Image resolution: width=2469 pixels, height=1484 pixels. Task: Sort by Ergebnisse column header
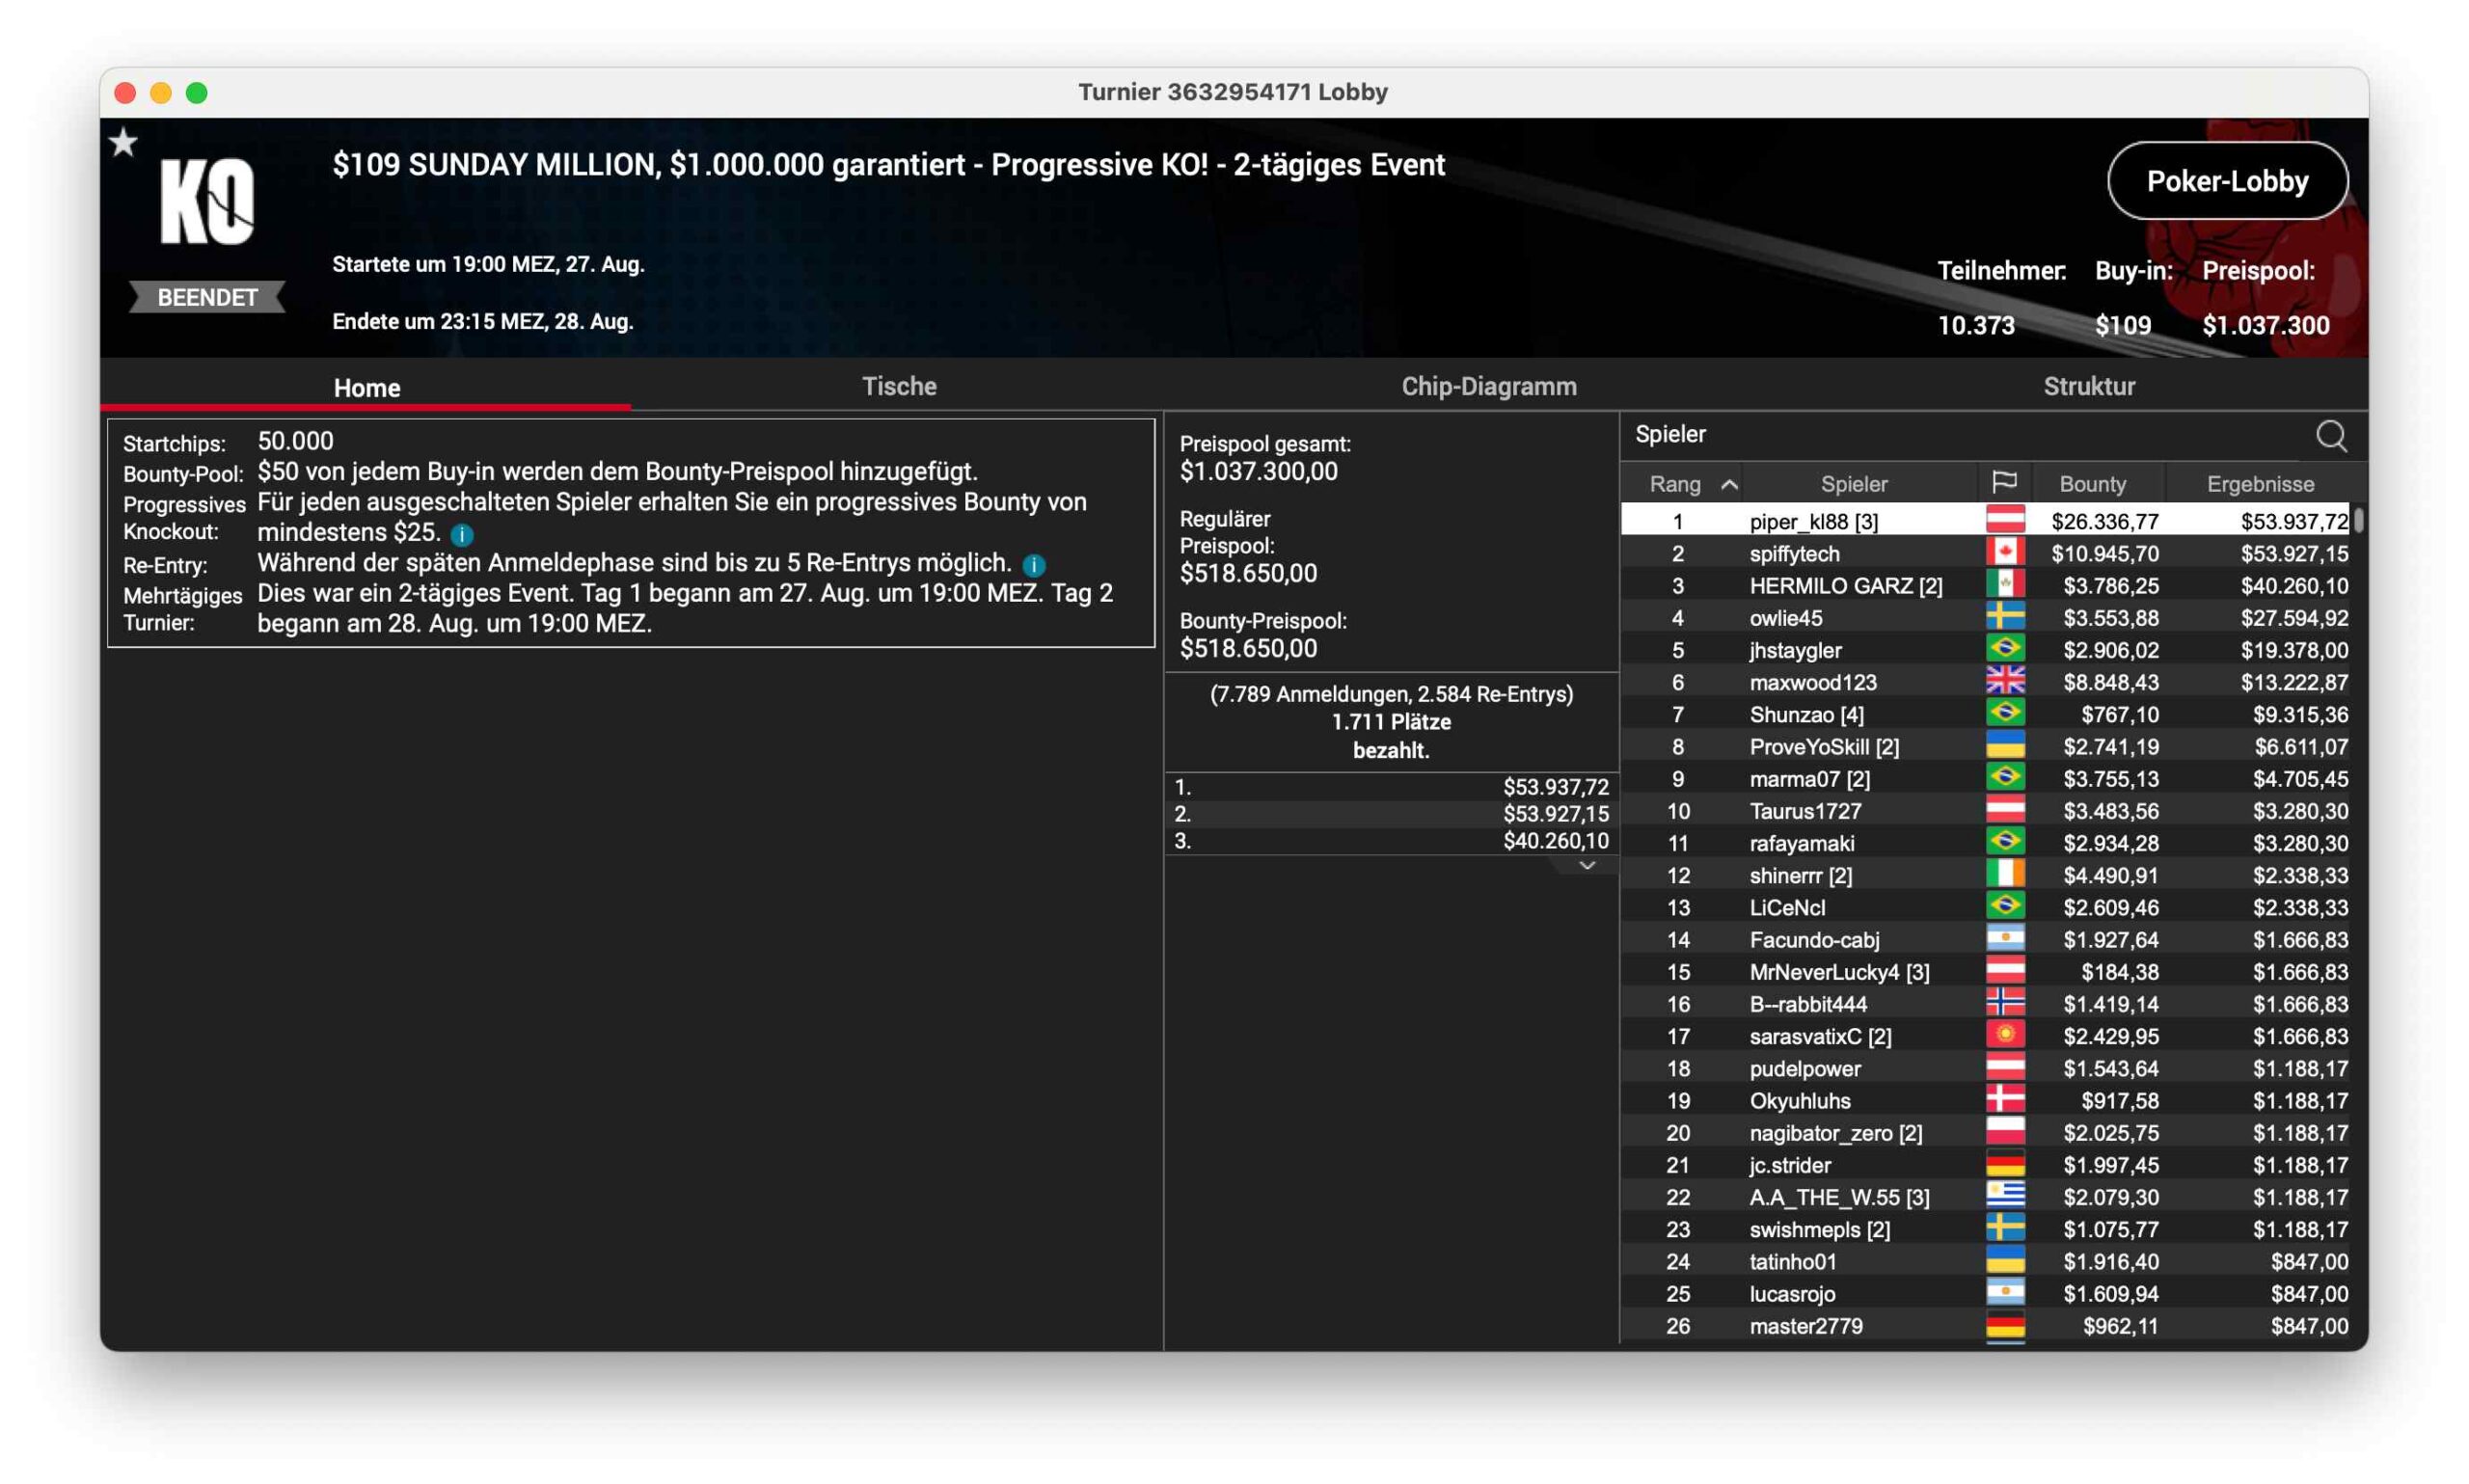pyautogui.click(x=2259, y=484)
